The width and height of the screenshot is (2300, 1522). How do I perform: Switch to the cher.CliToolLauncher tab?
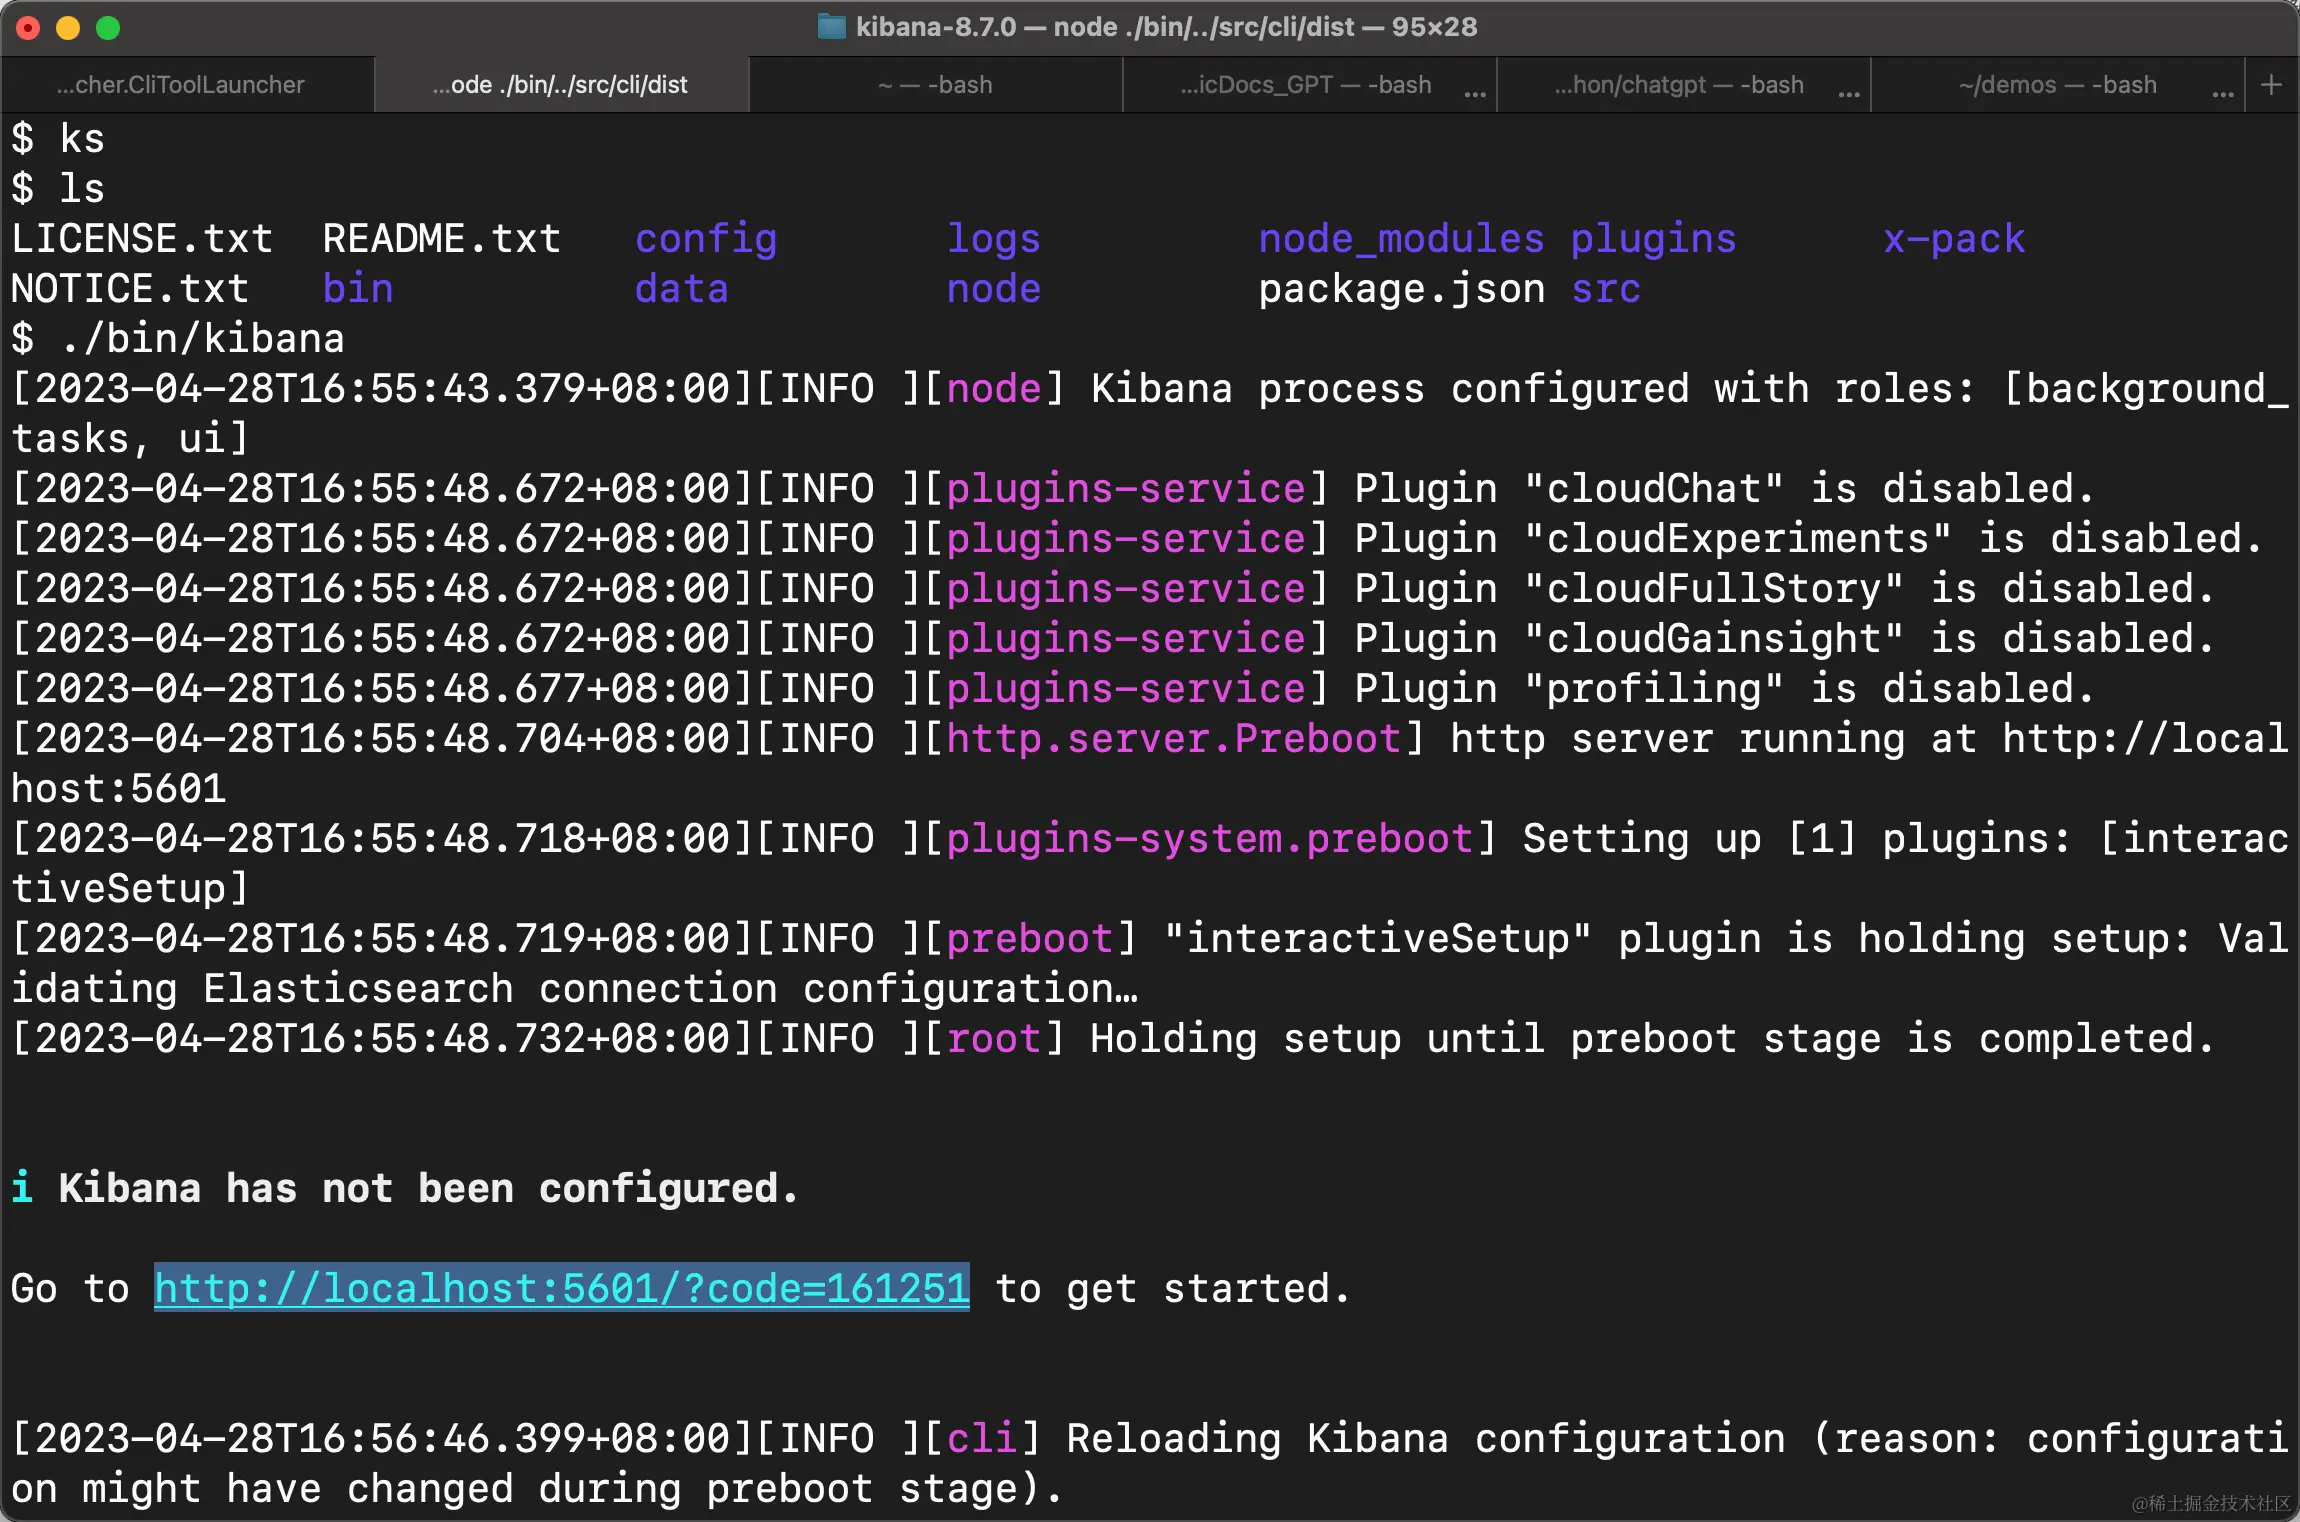(181, 85)
